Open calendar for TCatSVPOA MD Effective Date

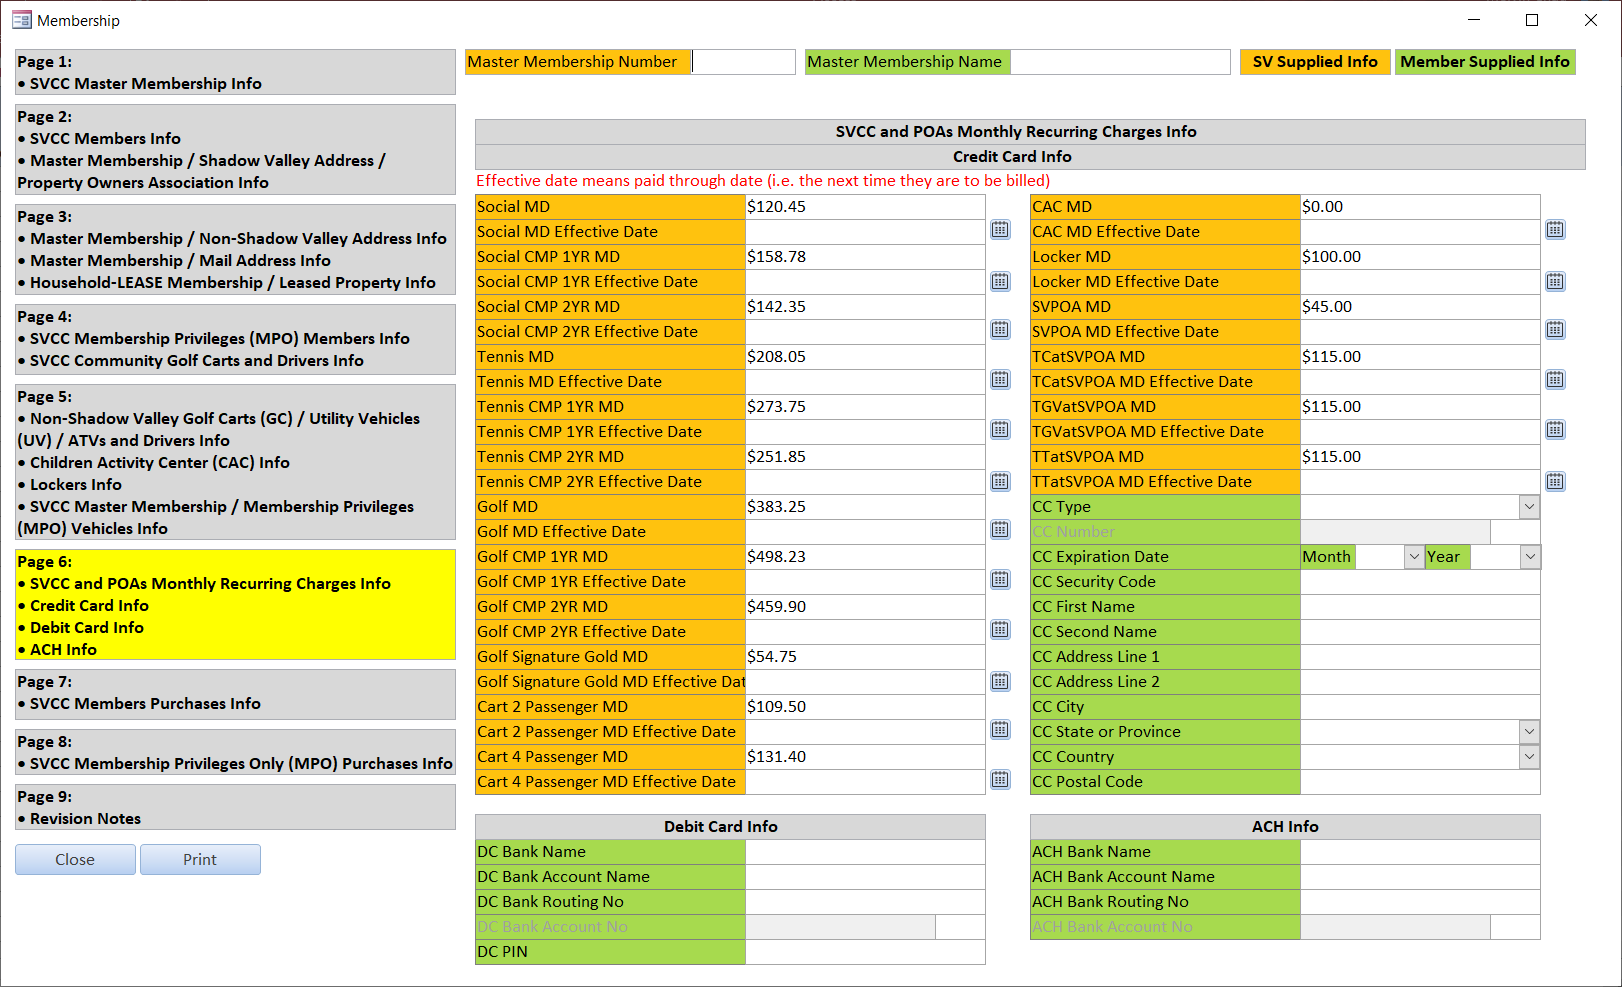pyautogui.click(x=1555, y=380)
